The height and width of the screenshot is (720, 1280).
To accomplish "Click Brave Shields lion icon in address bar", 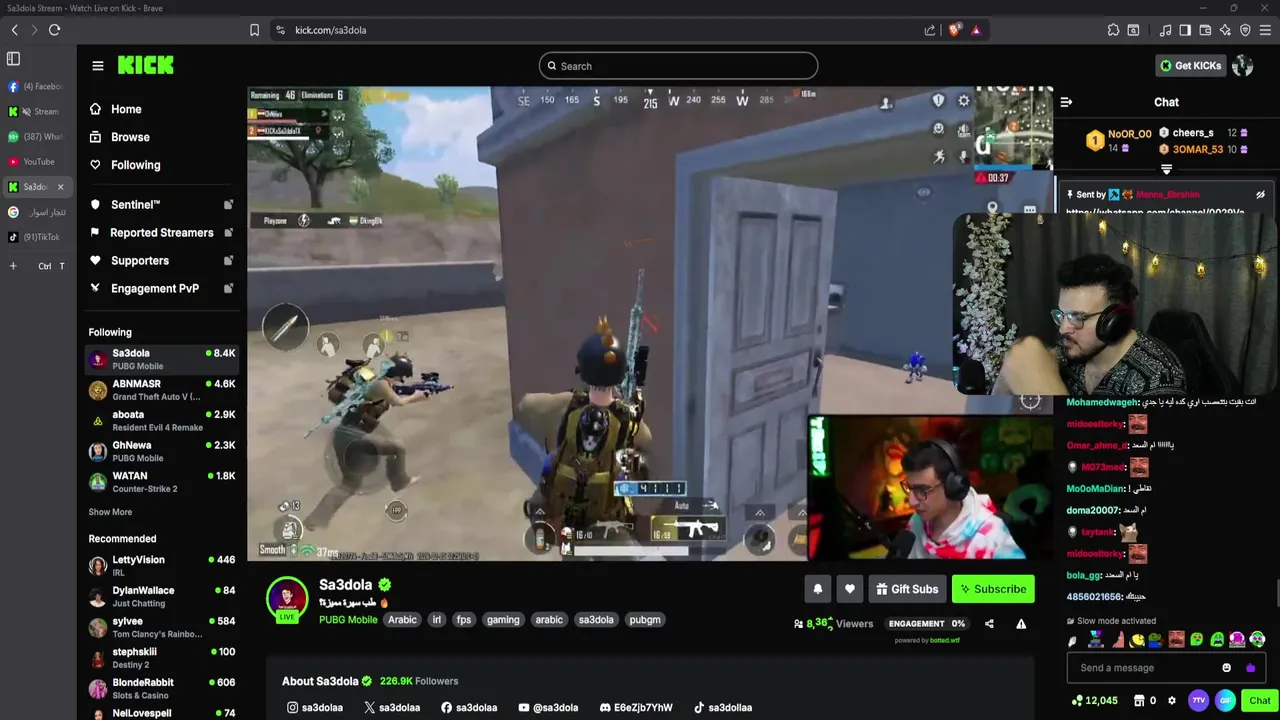I will coord(954,30).
